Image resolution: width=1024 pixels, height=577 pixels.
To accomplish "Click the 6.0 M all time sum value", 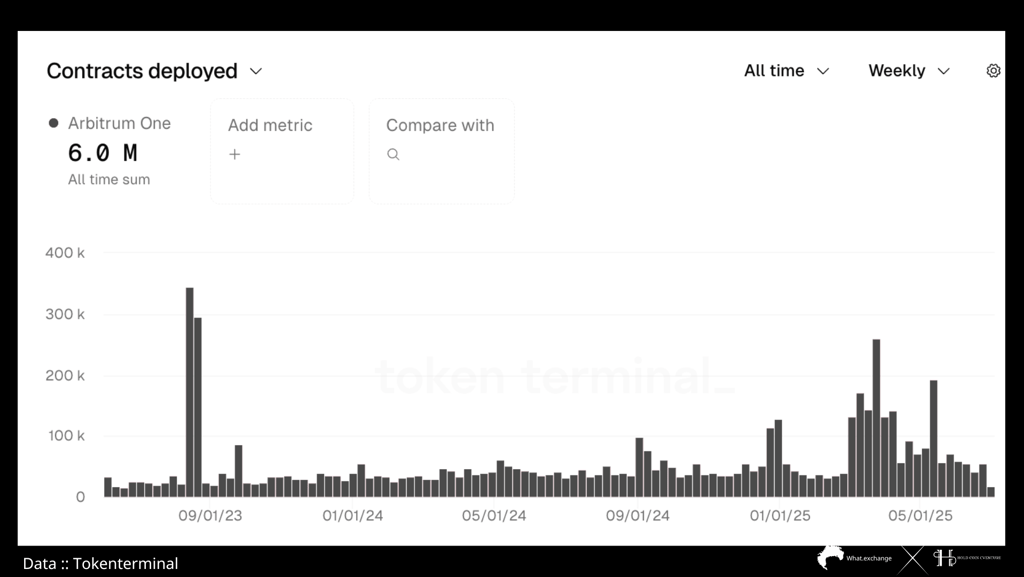I will click(103, 153).
